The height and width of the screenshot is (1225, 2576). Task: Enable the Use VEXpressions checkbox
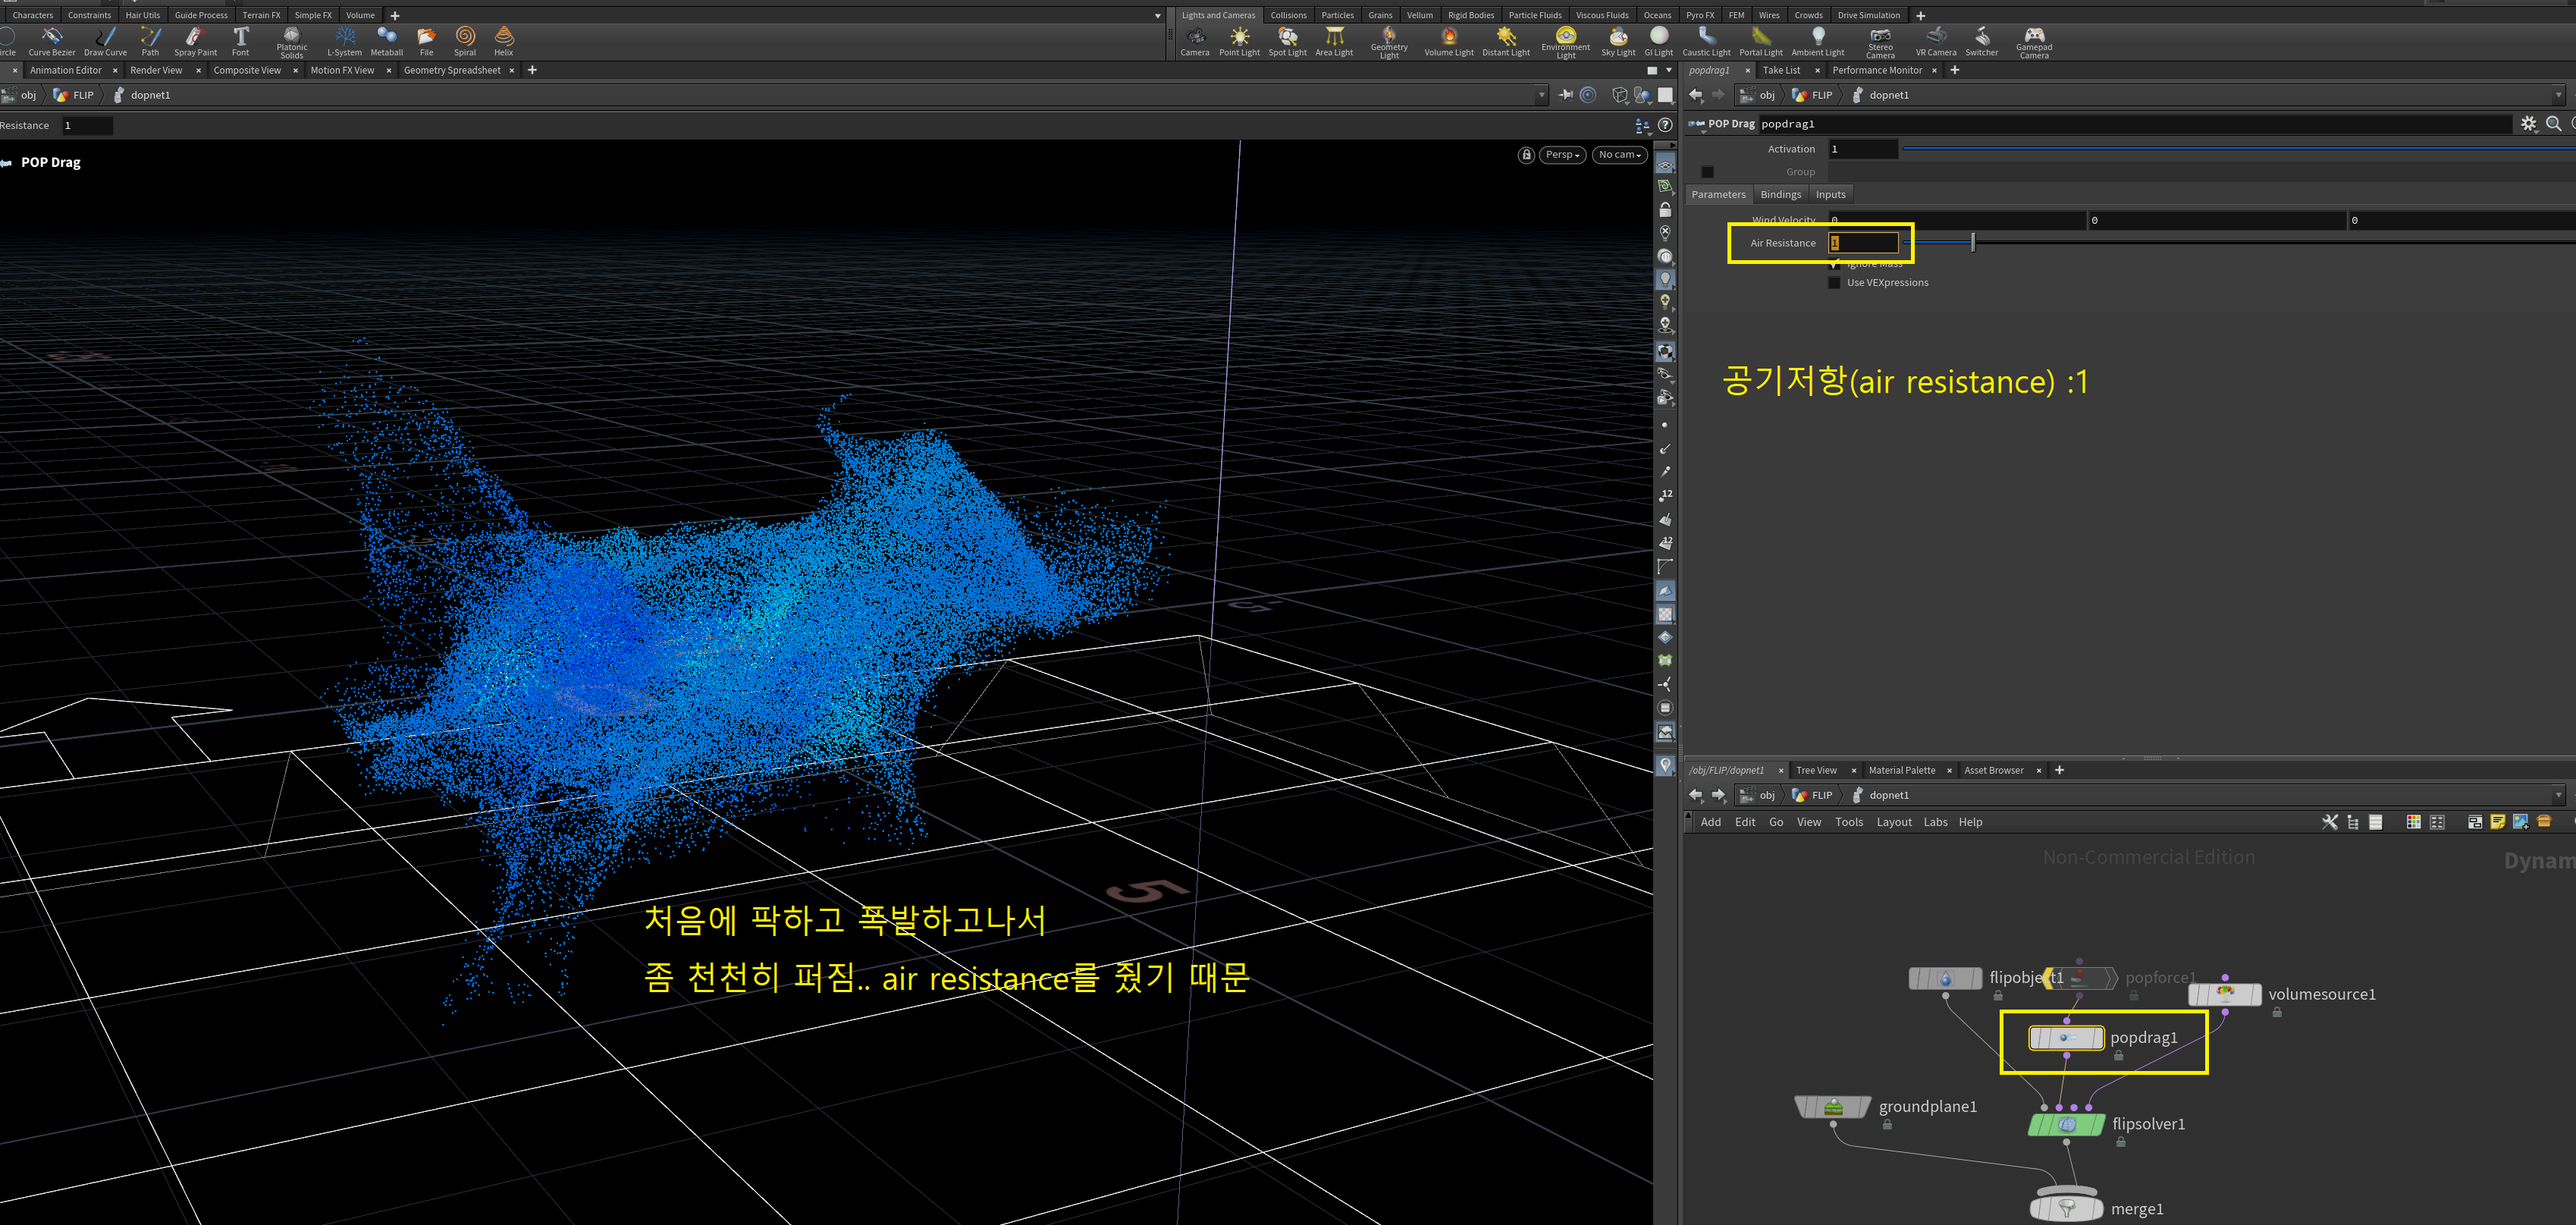coord(1834,283)
